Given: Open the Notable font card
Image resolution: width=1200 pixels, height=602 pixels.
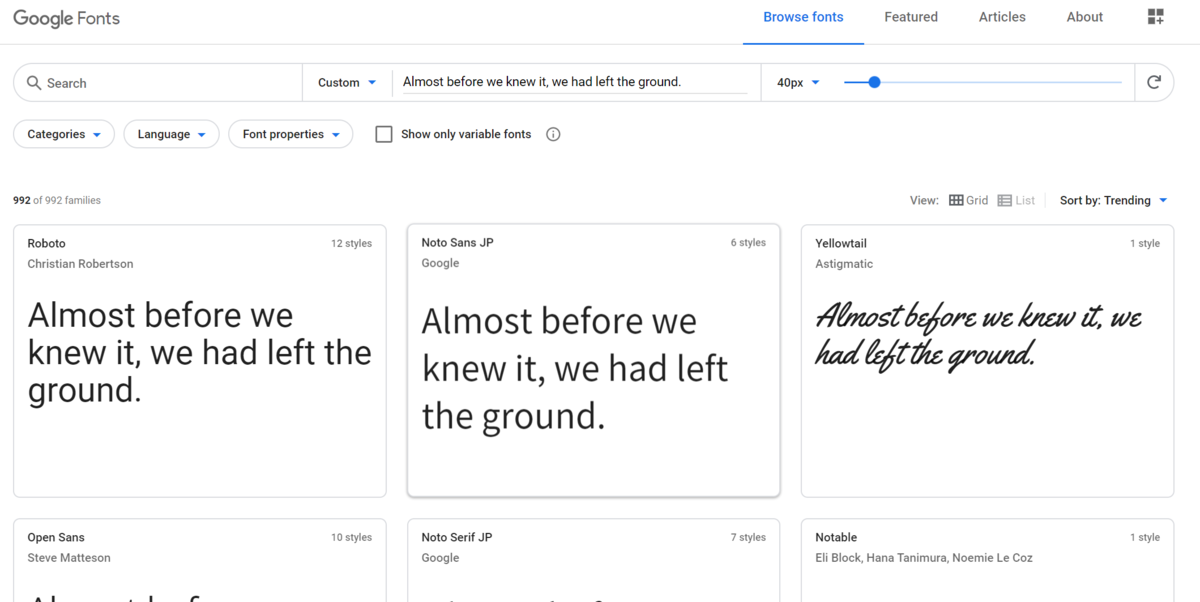Looking at the screenshot, I should click(987, 560).
